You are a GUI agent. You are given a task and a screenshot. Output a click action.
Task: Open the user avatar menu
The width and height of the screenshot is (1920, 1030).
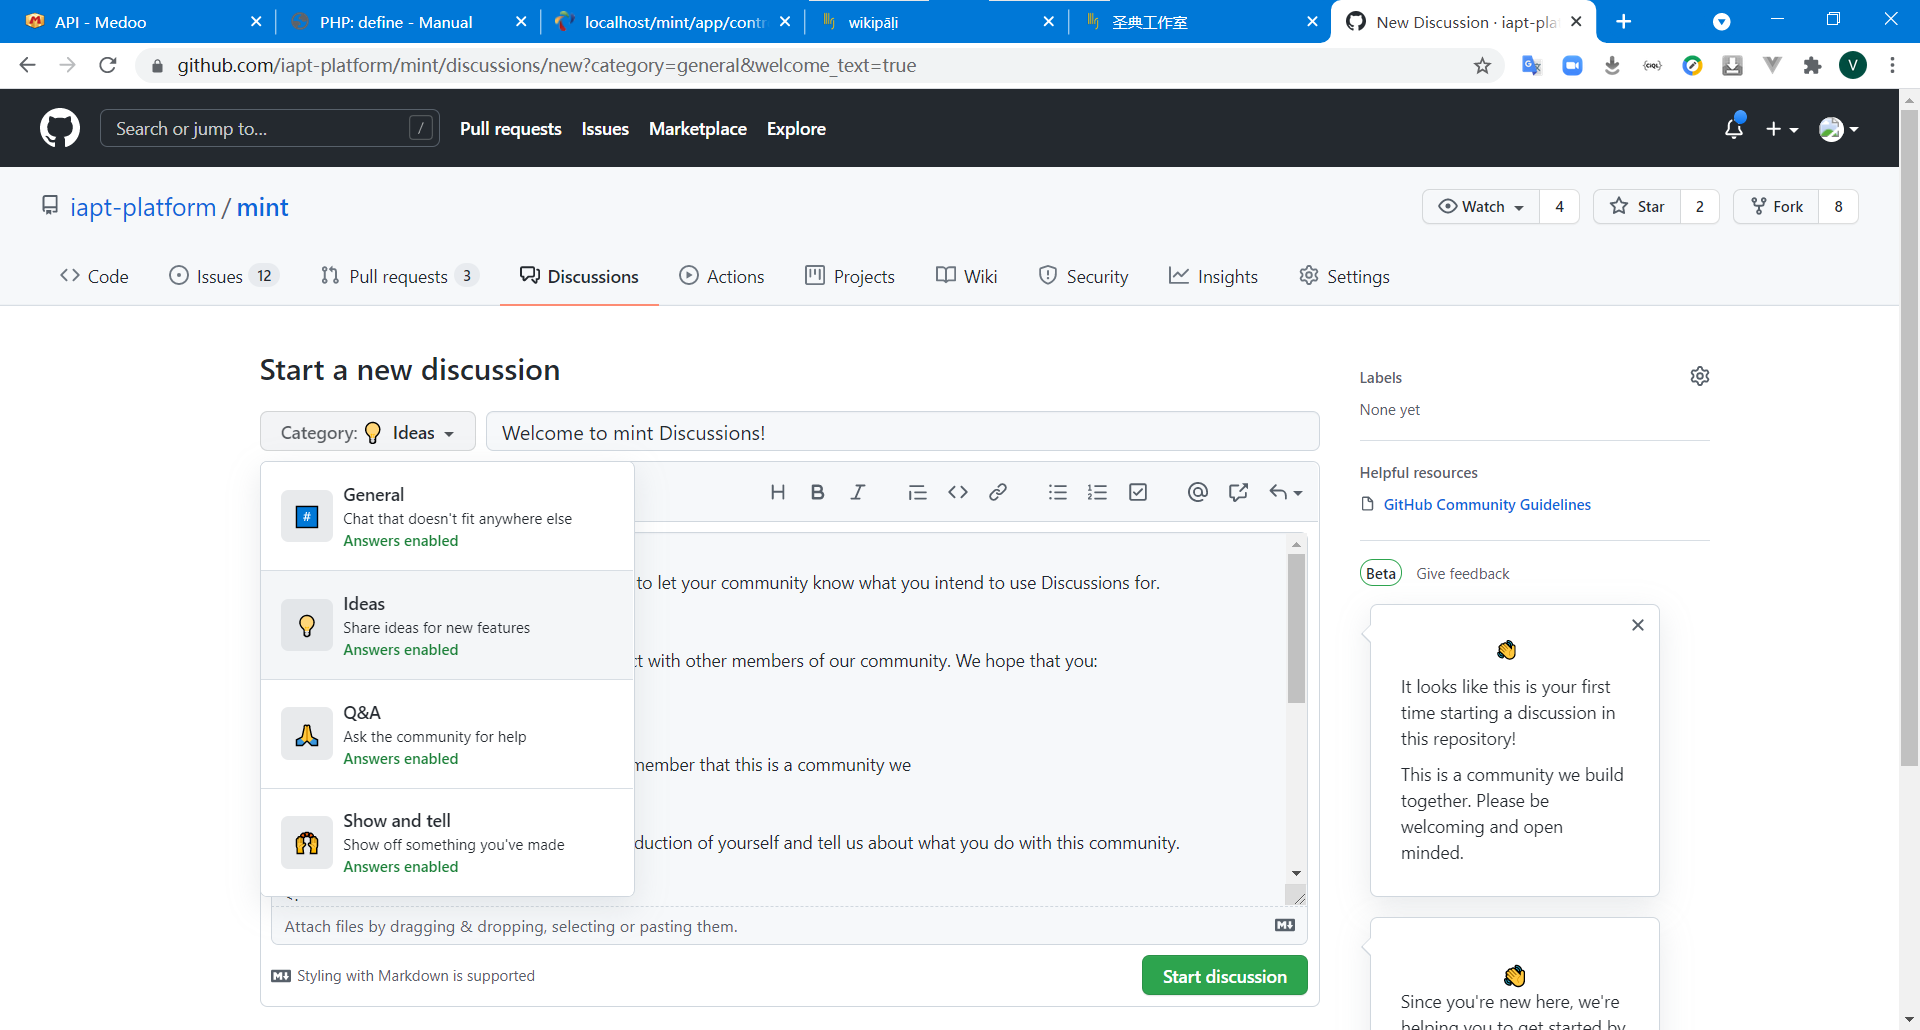pos(1838,129)
